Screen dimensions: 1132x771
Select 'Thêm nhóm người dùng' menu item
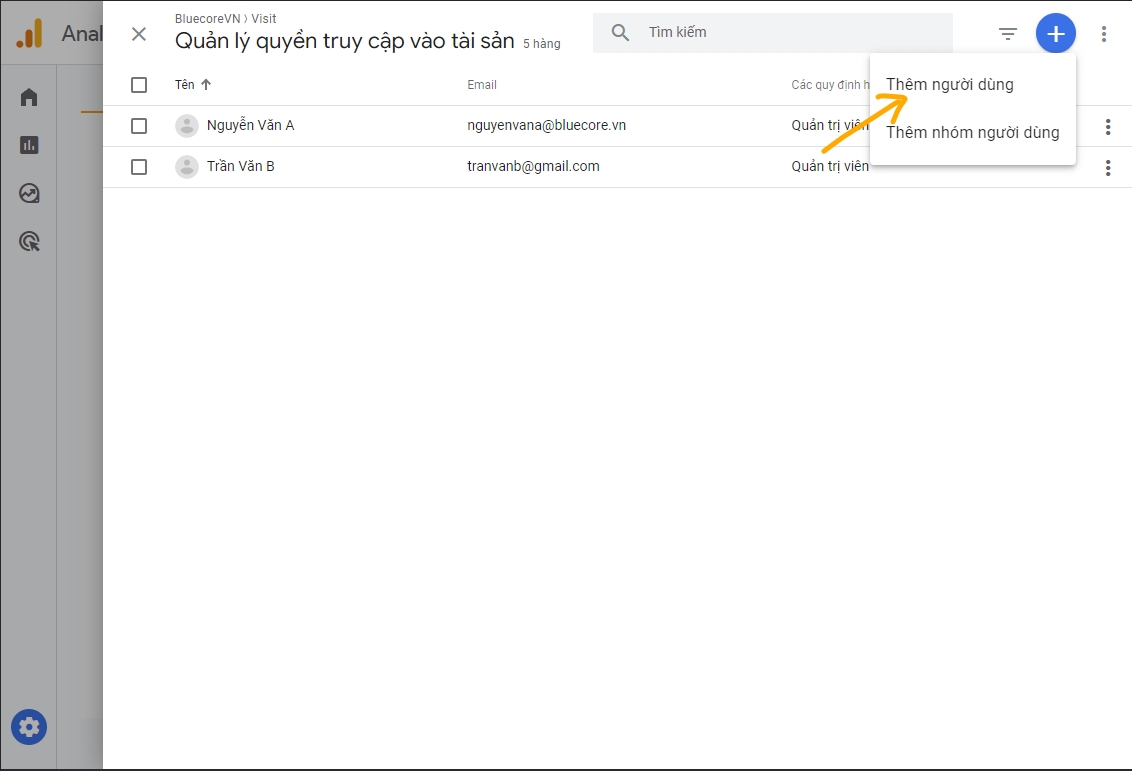(972, 133)
